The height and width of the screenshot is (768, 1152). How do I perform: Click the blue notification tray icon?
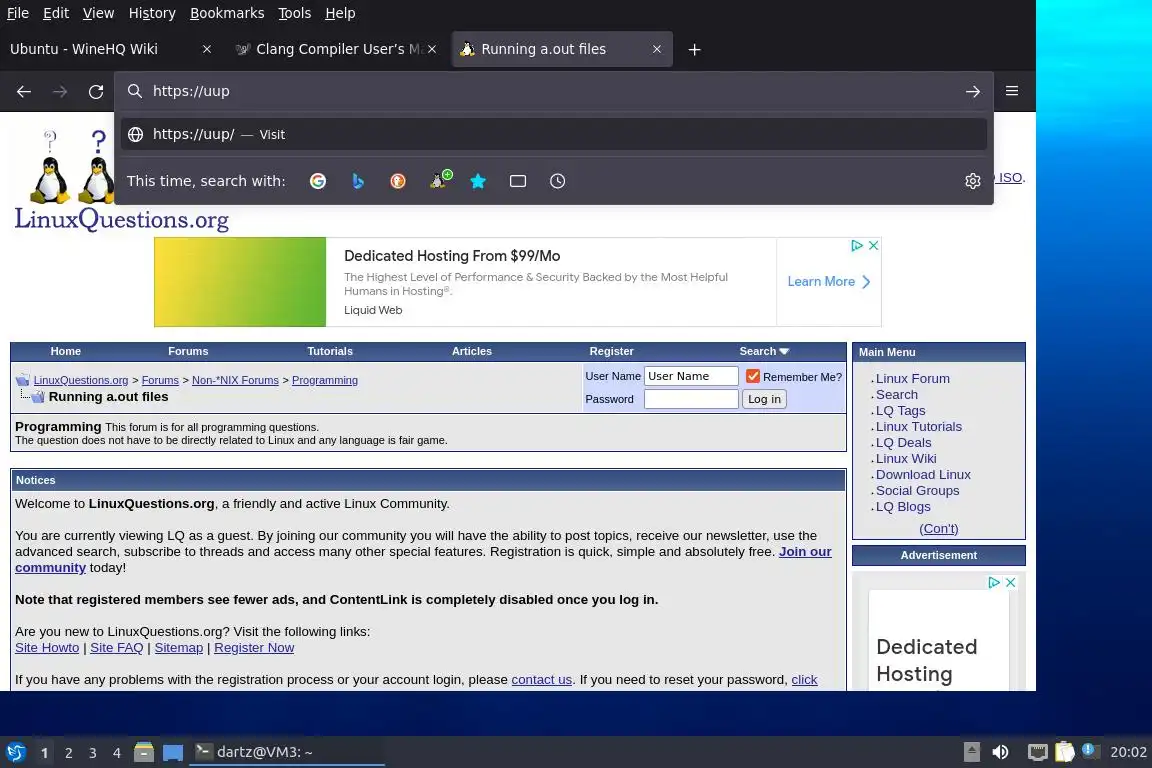1090,750
